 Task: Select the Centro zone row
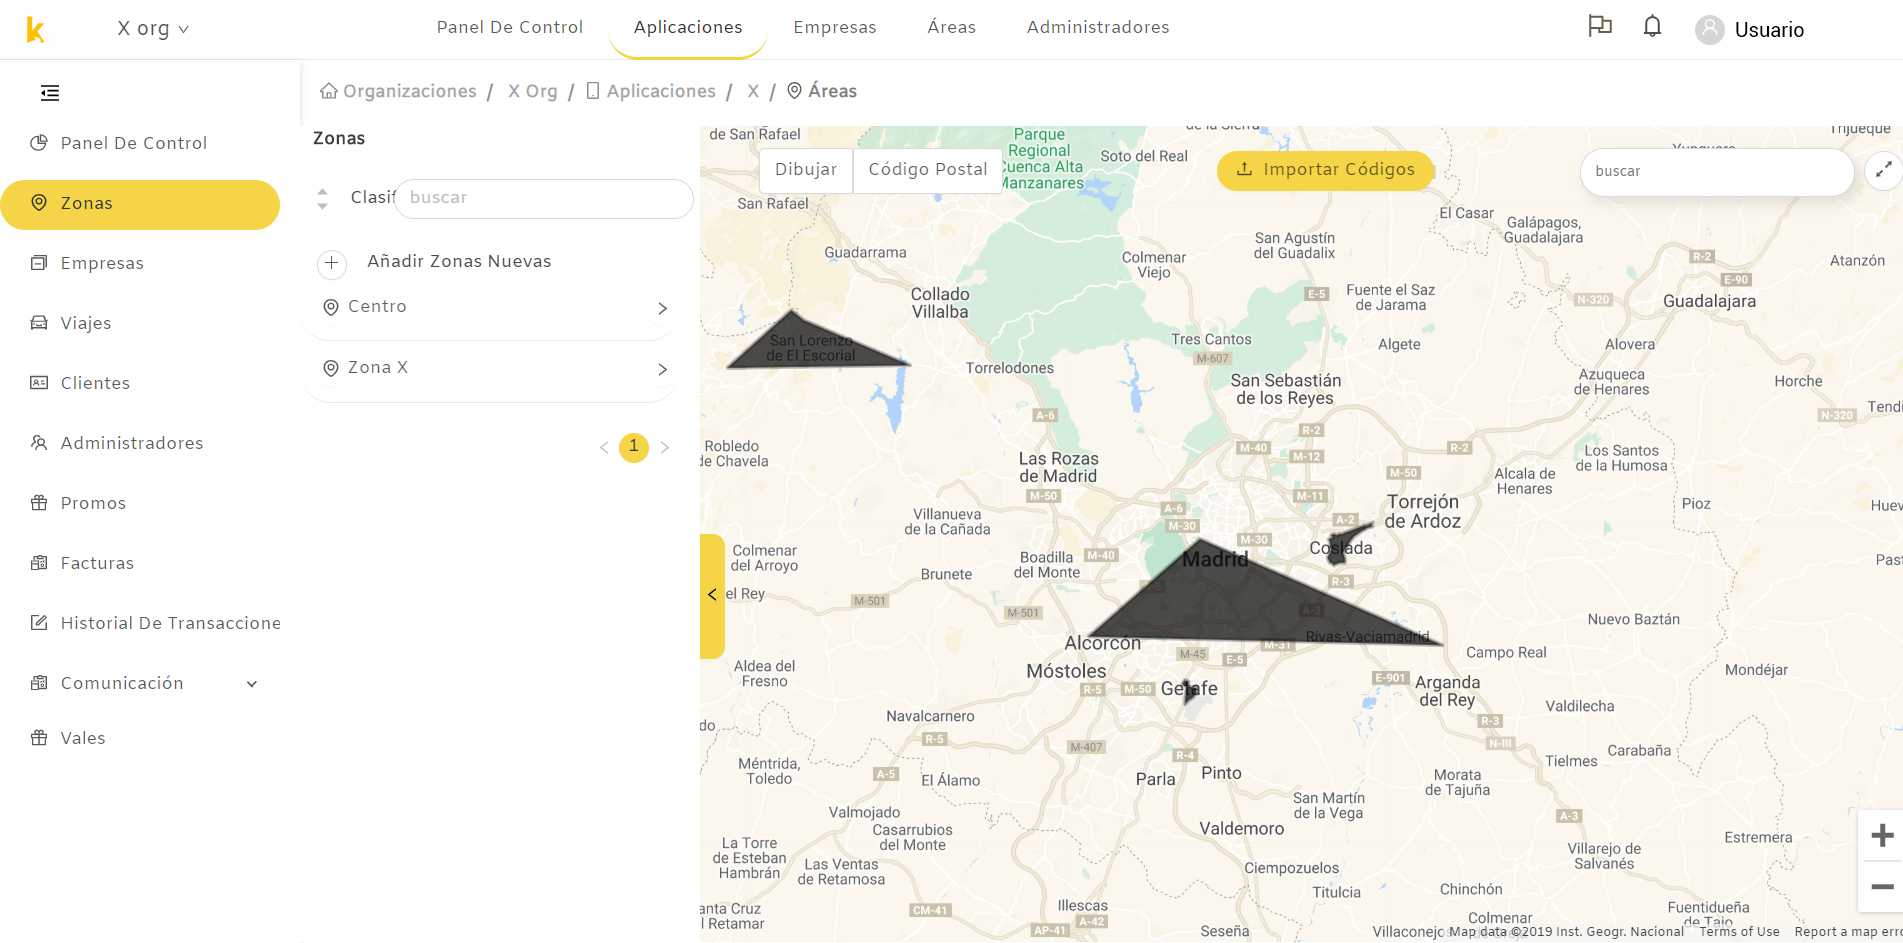[490, 307]
